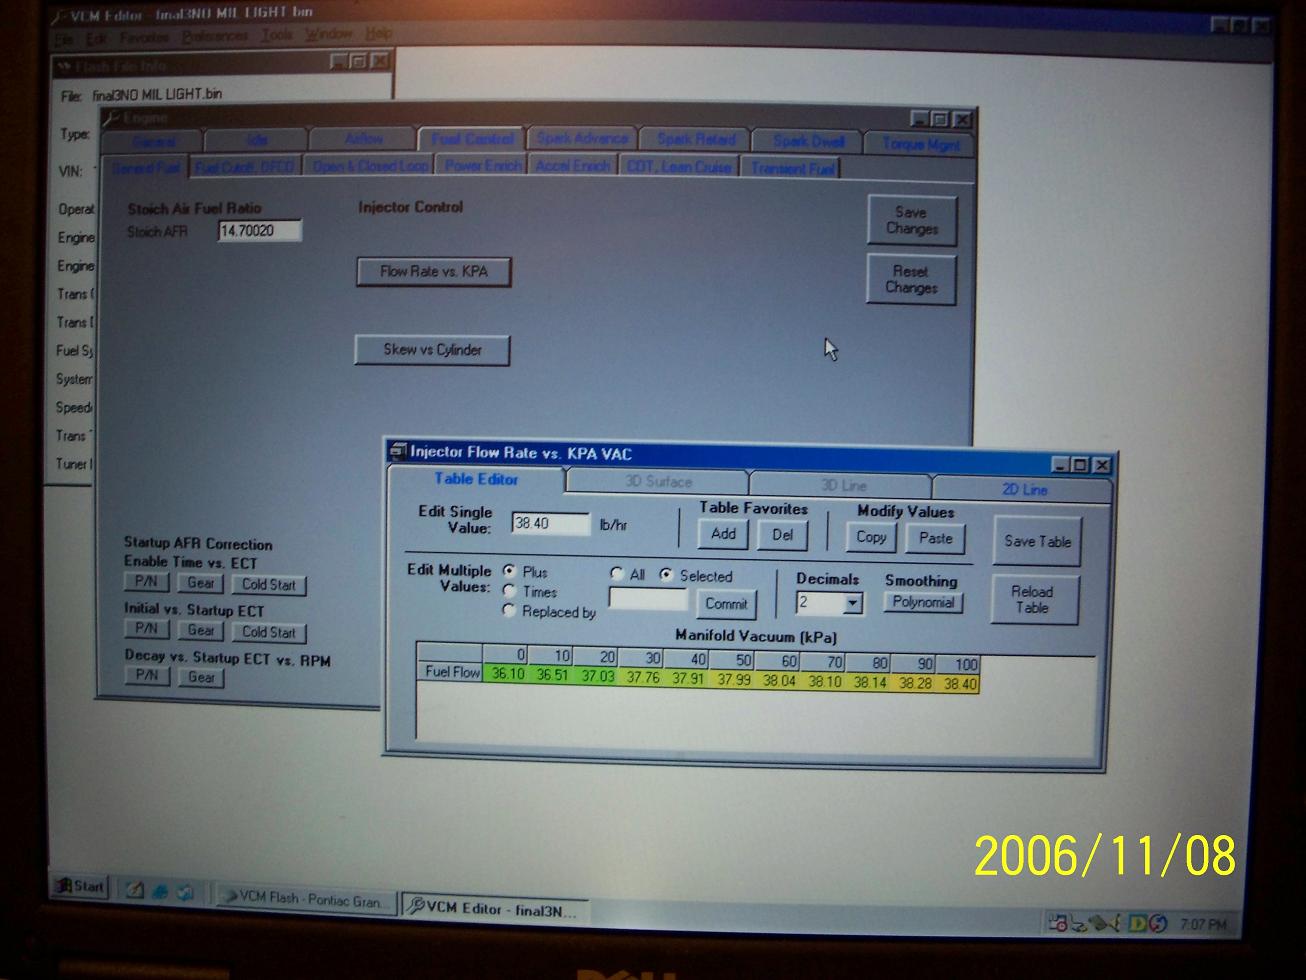The height and width of the screenshot is (980, 1306).
Task: Click the Paste button under Modify Values
Action: coord(935,538)
